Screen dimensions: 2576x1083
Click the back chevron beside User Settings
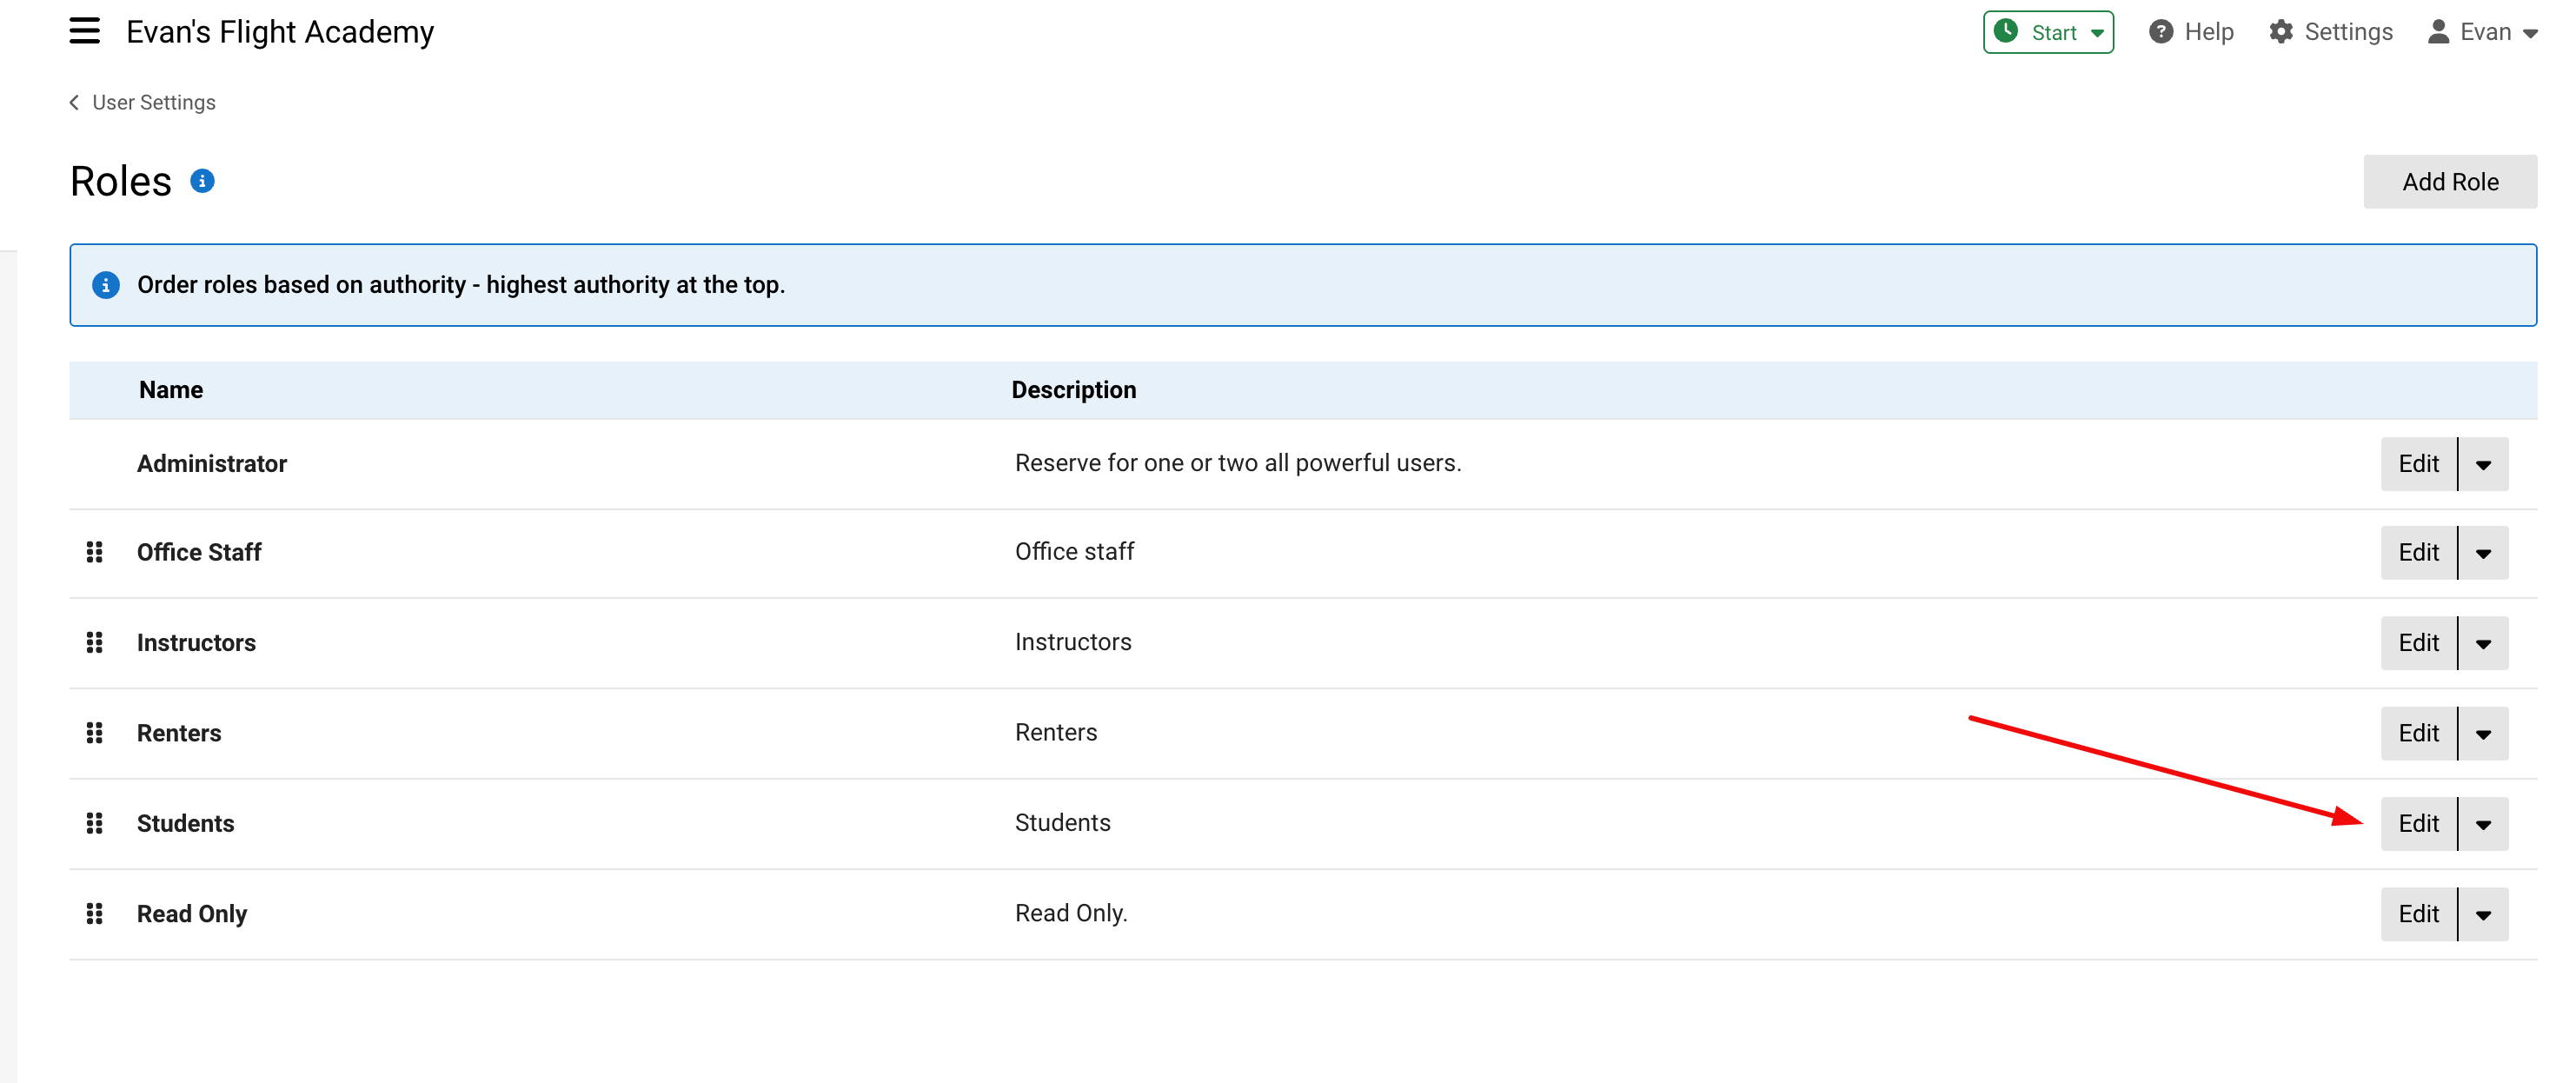point(74,103)
